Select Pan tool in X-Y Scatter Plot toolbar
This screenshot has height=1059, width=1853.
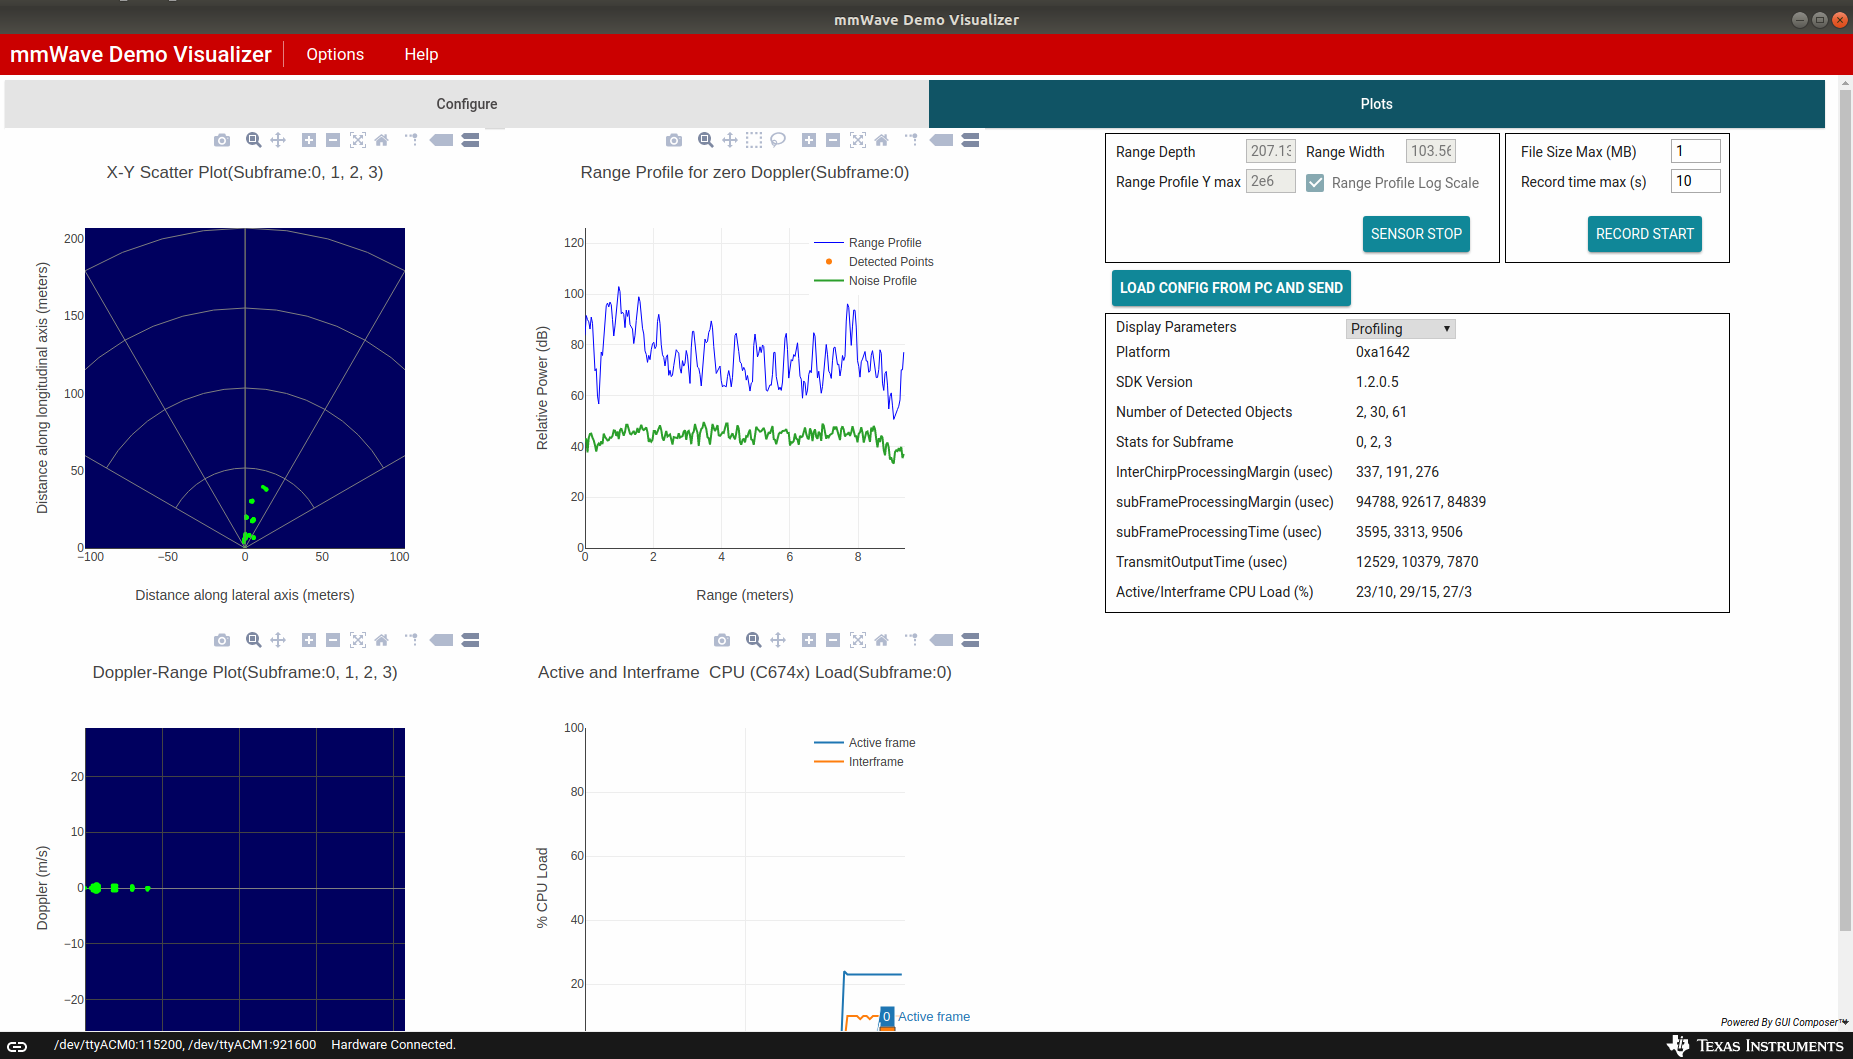[x=278, y=140]
